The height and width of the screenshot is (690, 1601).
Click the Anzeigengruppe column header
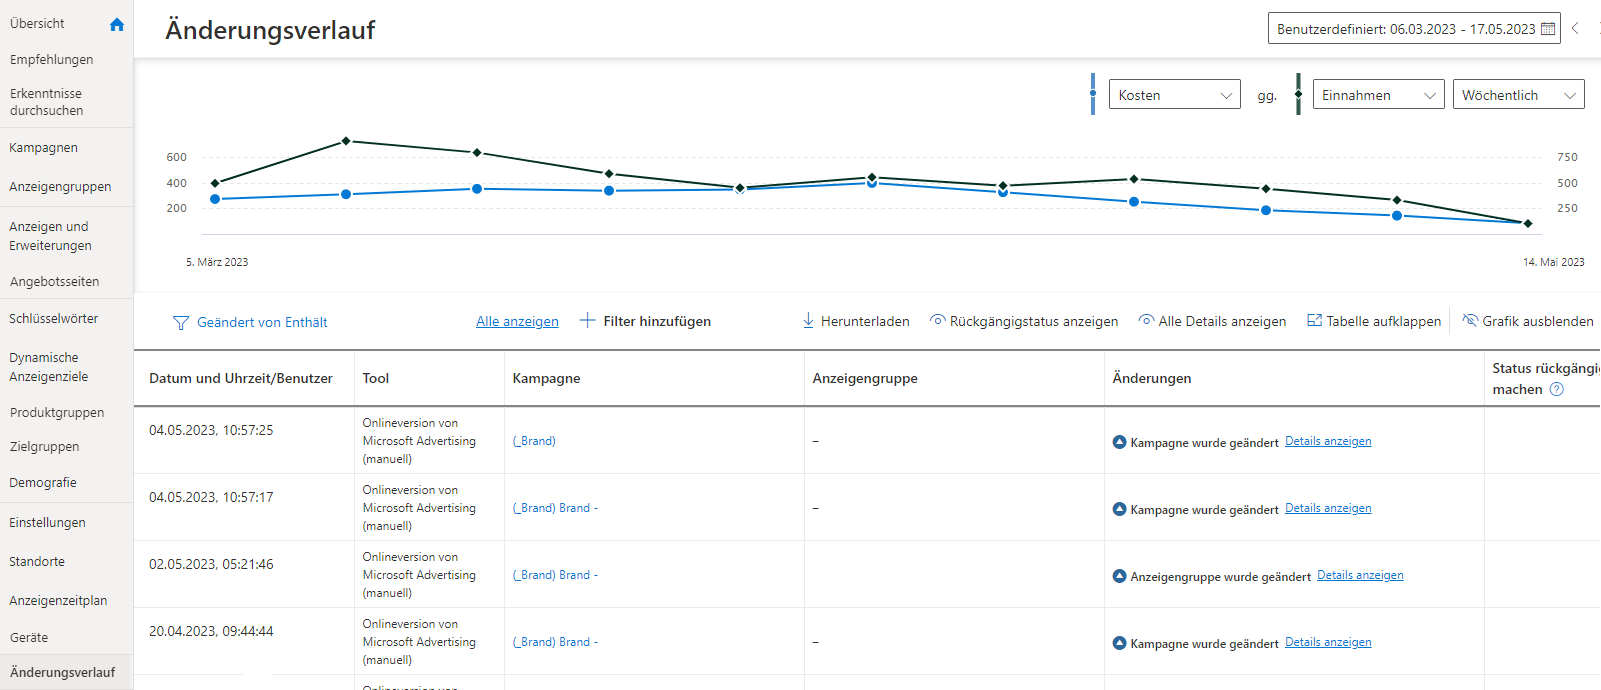coord(865,379)
